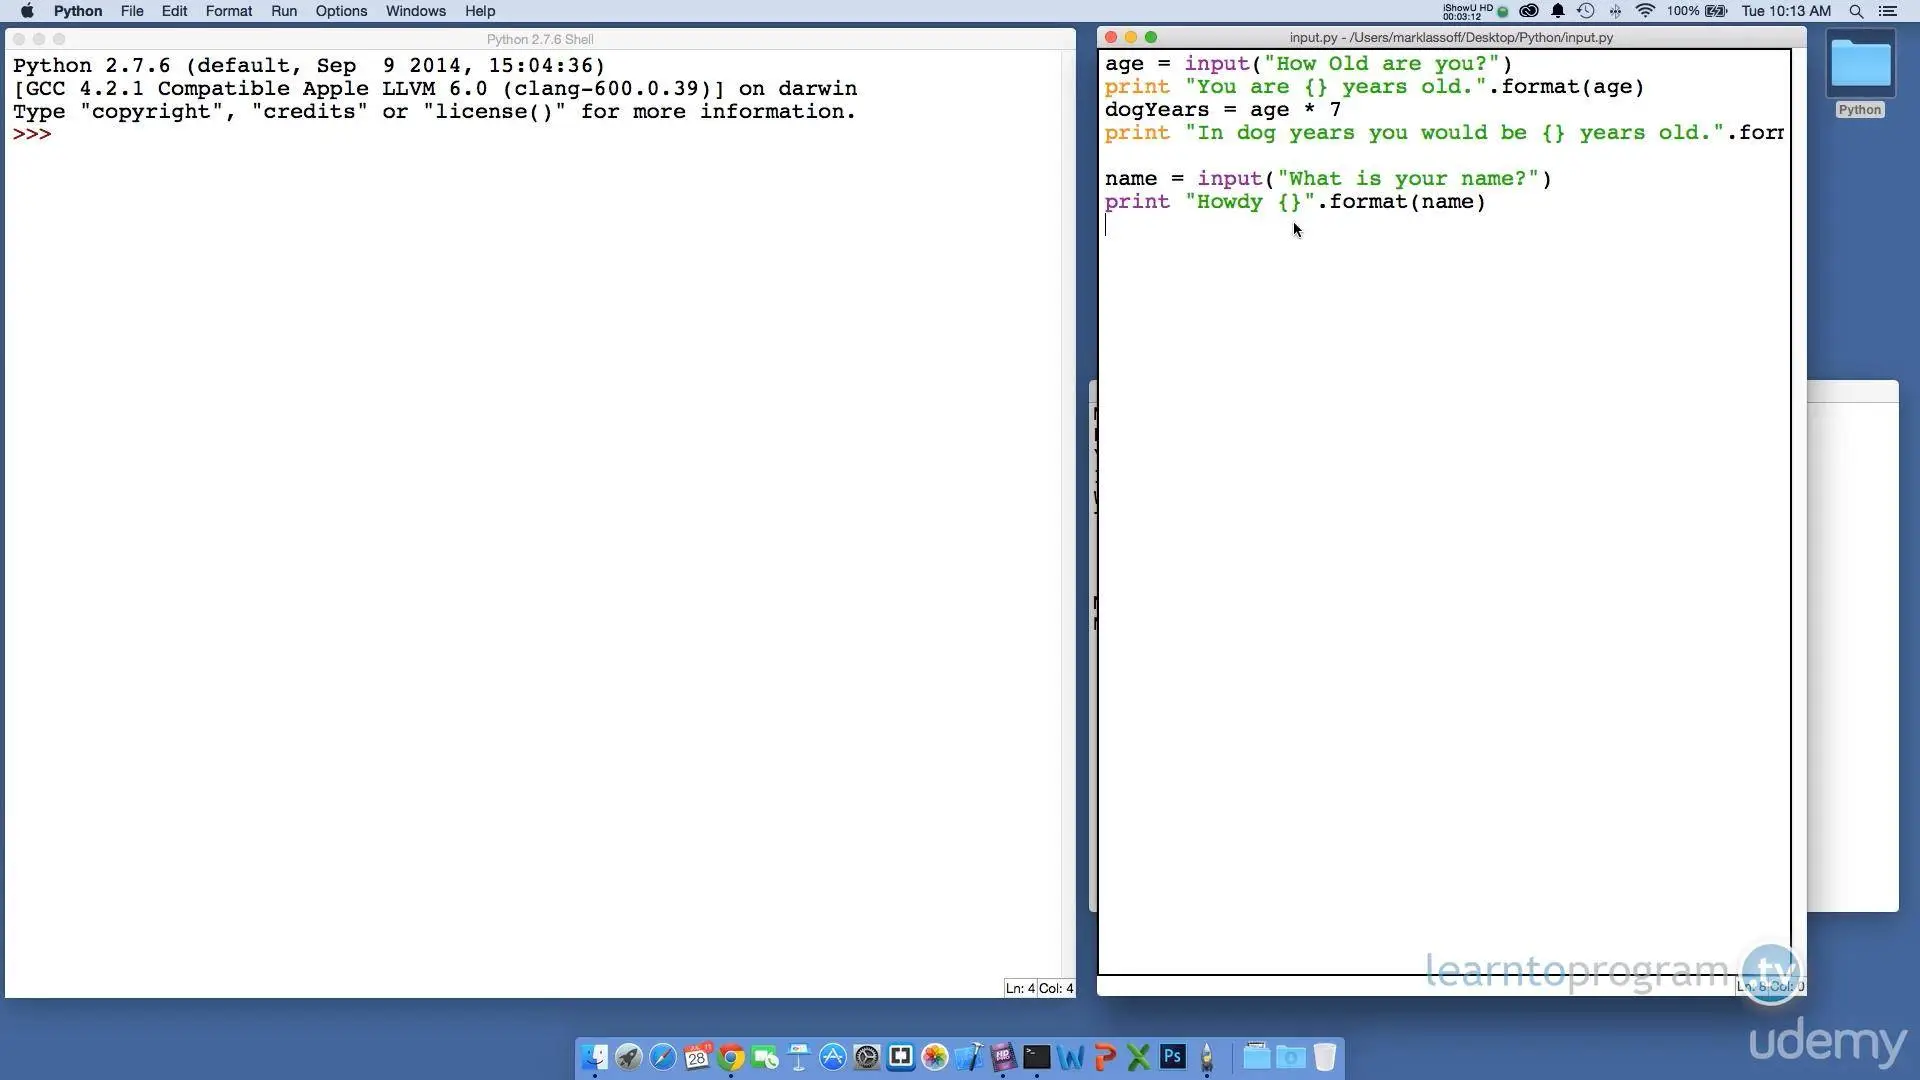Click the notifications bell icon in menu bar
This screenshot has width=1920, height=1080.
coord(1558,11)
